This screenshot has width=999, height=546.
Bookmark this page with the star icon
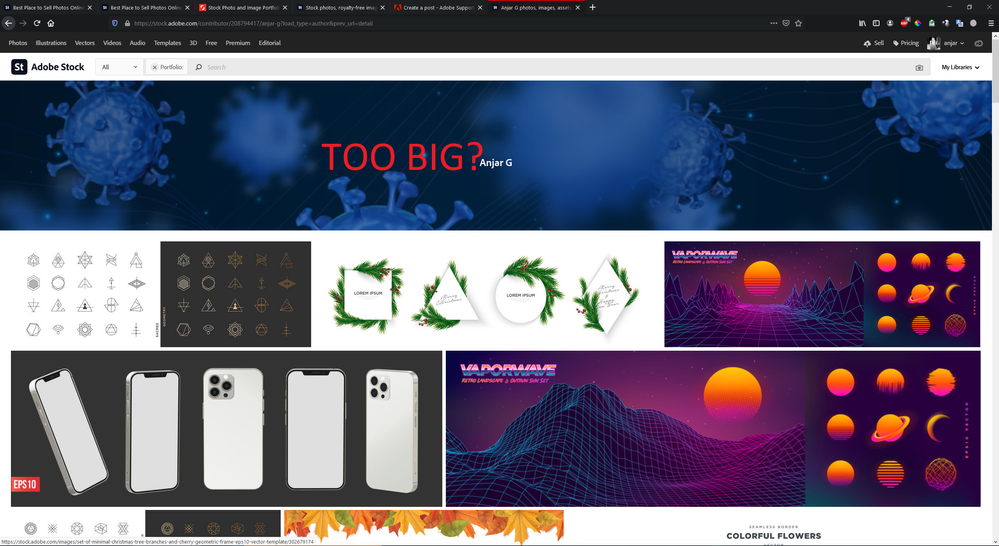point(798,23)
